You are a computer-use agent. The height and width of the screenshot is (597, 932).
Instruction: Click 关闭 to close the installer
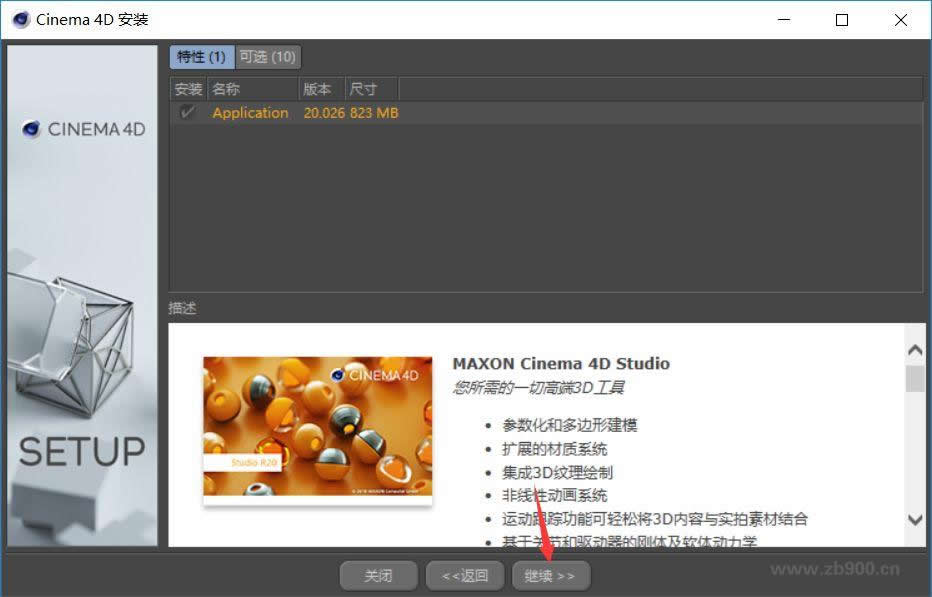tap(379, 575)
